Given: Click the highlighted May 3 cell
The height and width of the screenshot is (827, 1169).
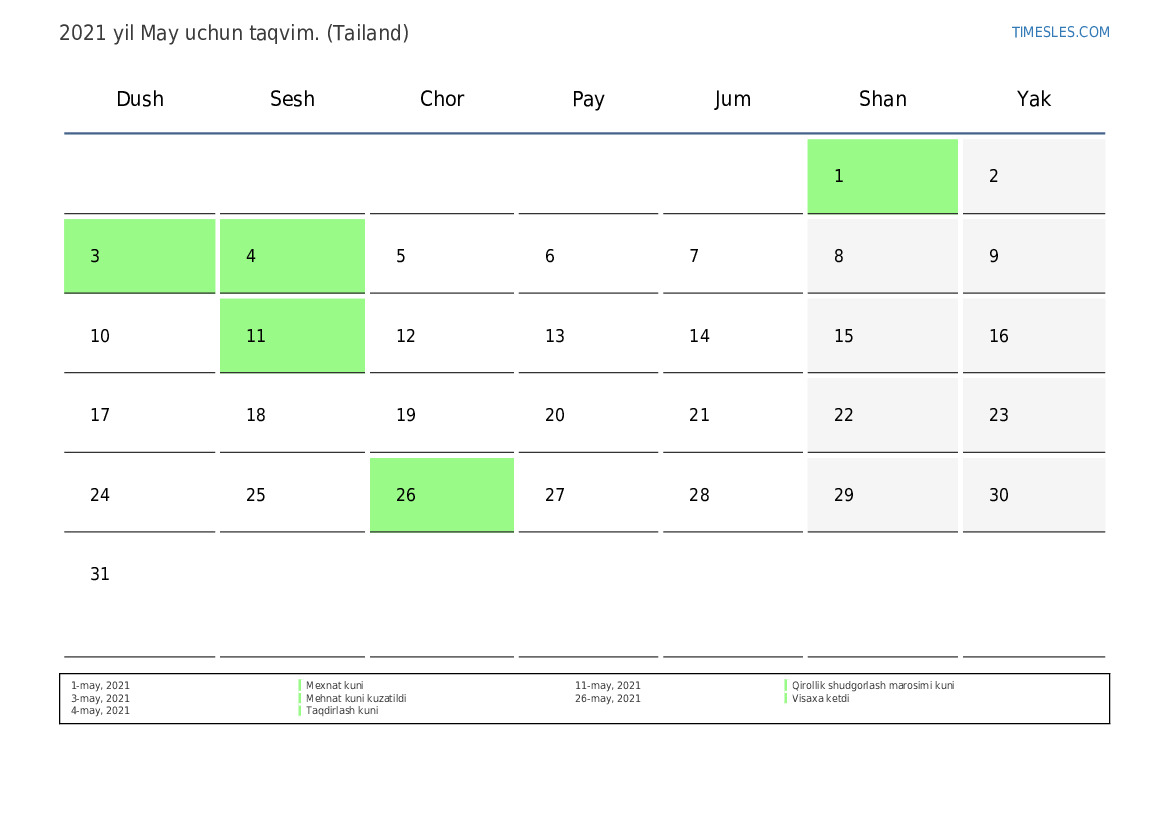Looking at the screenshot, I should [139, 256].
